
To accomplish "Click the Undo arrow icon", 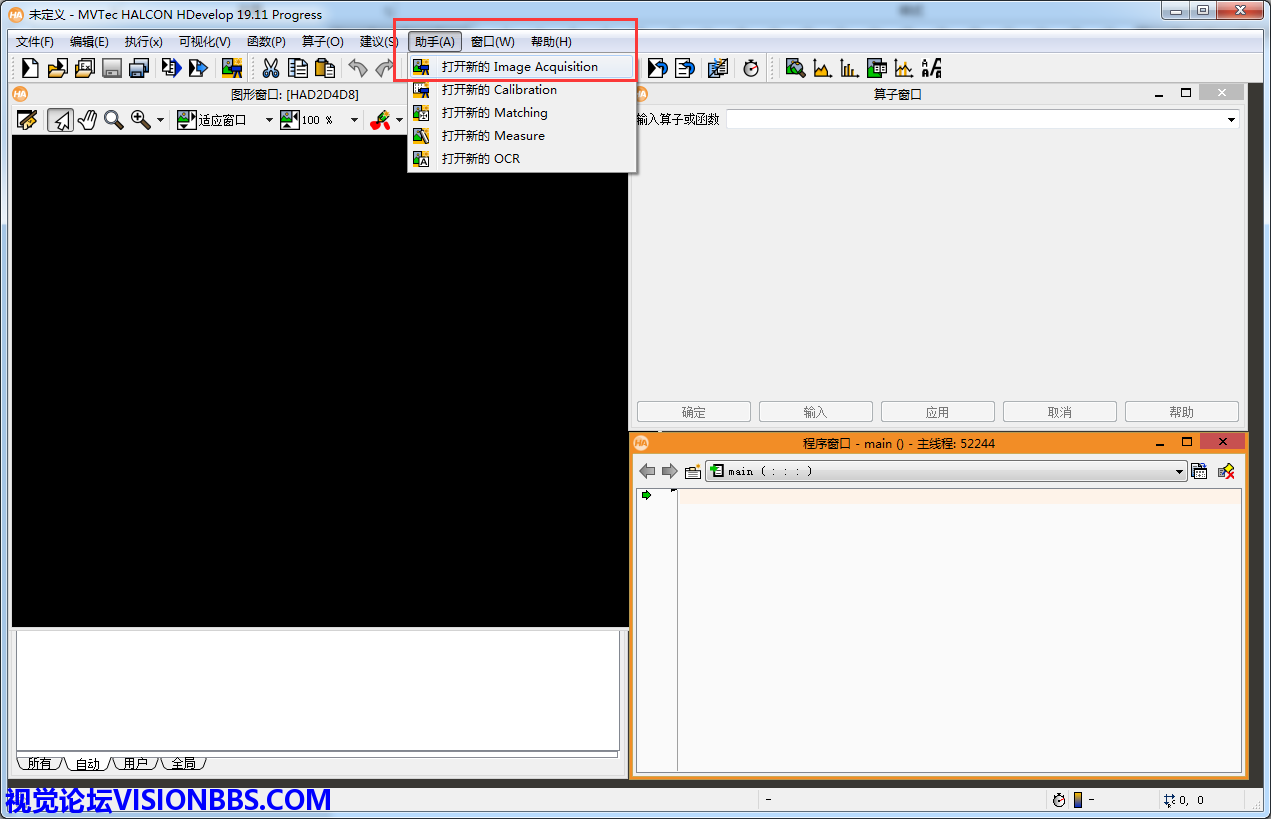I will pos(357,68).
